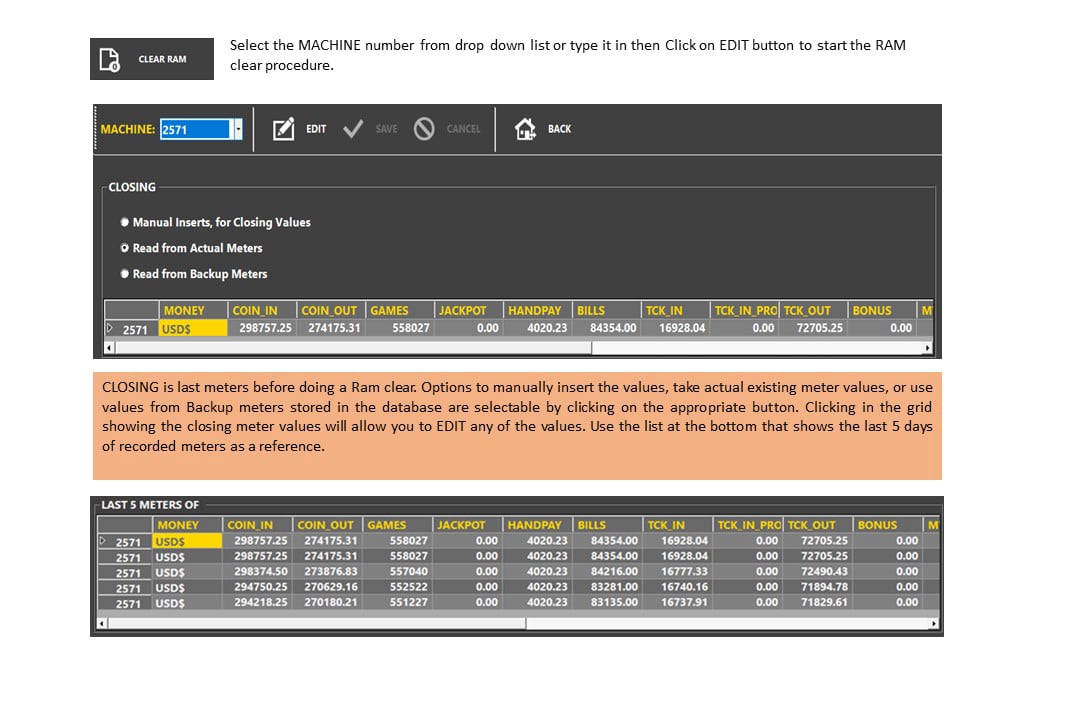The image size is (1070, 720).
Task: Click the Back home icon
Action: pos(525,128)
